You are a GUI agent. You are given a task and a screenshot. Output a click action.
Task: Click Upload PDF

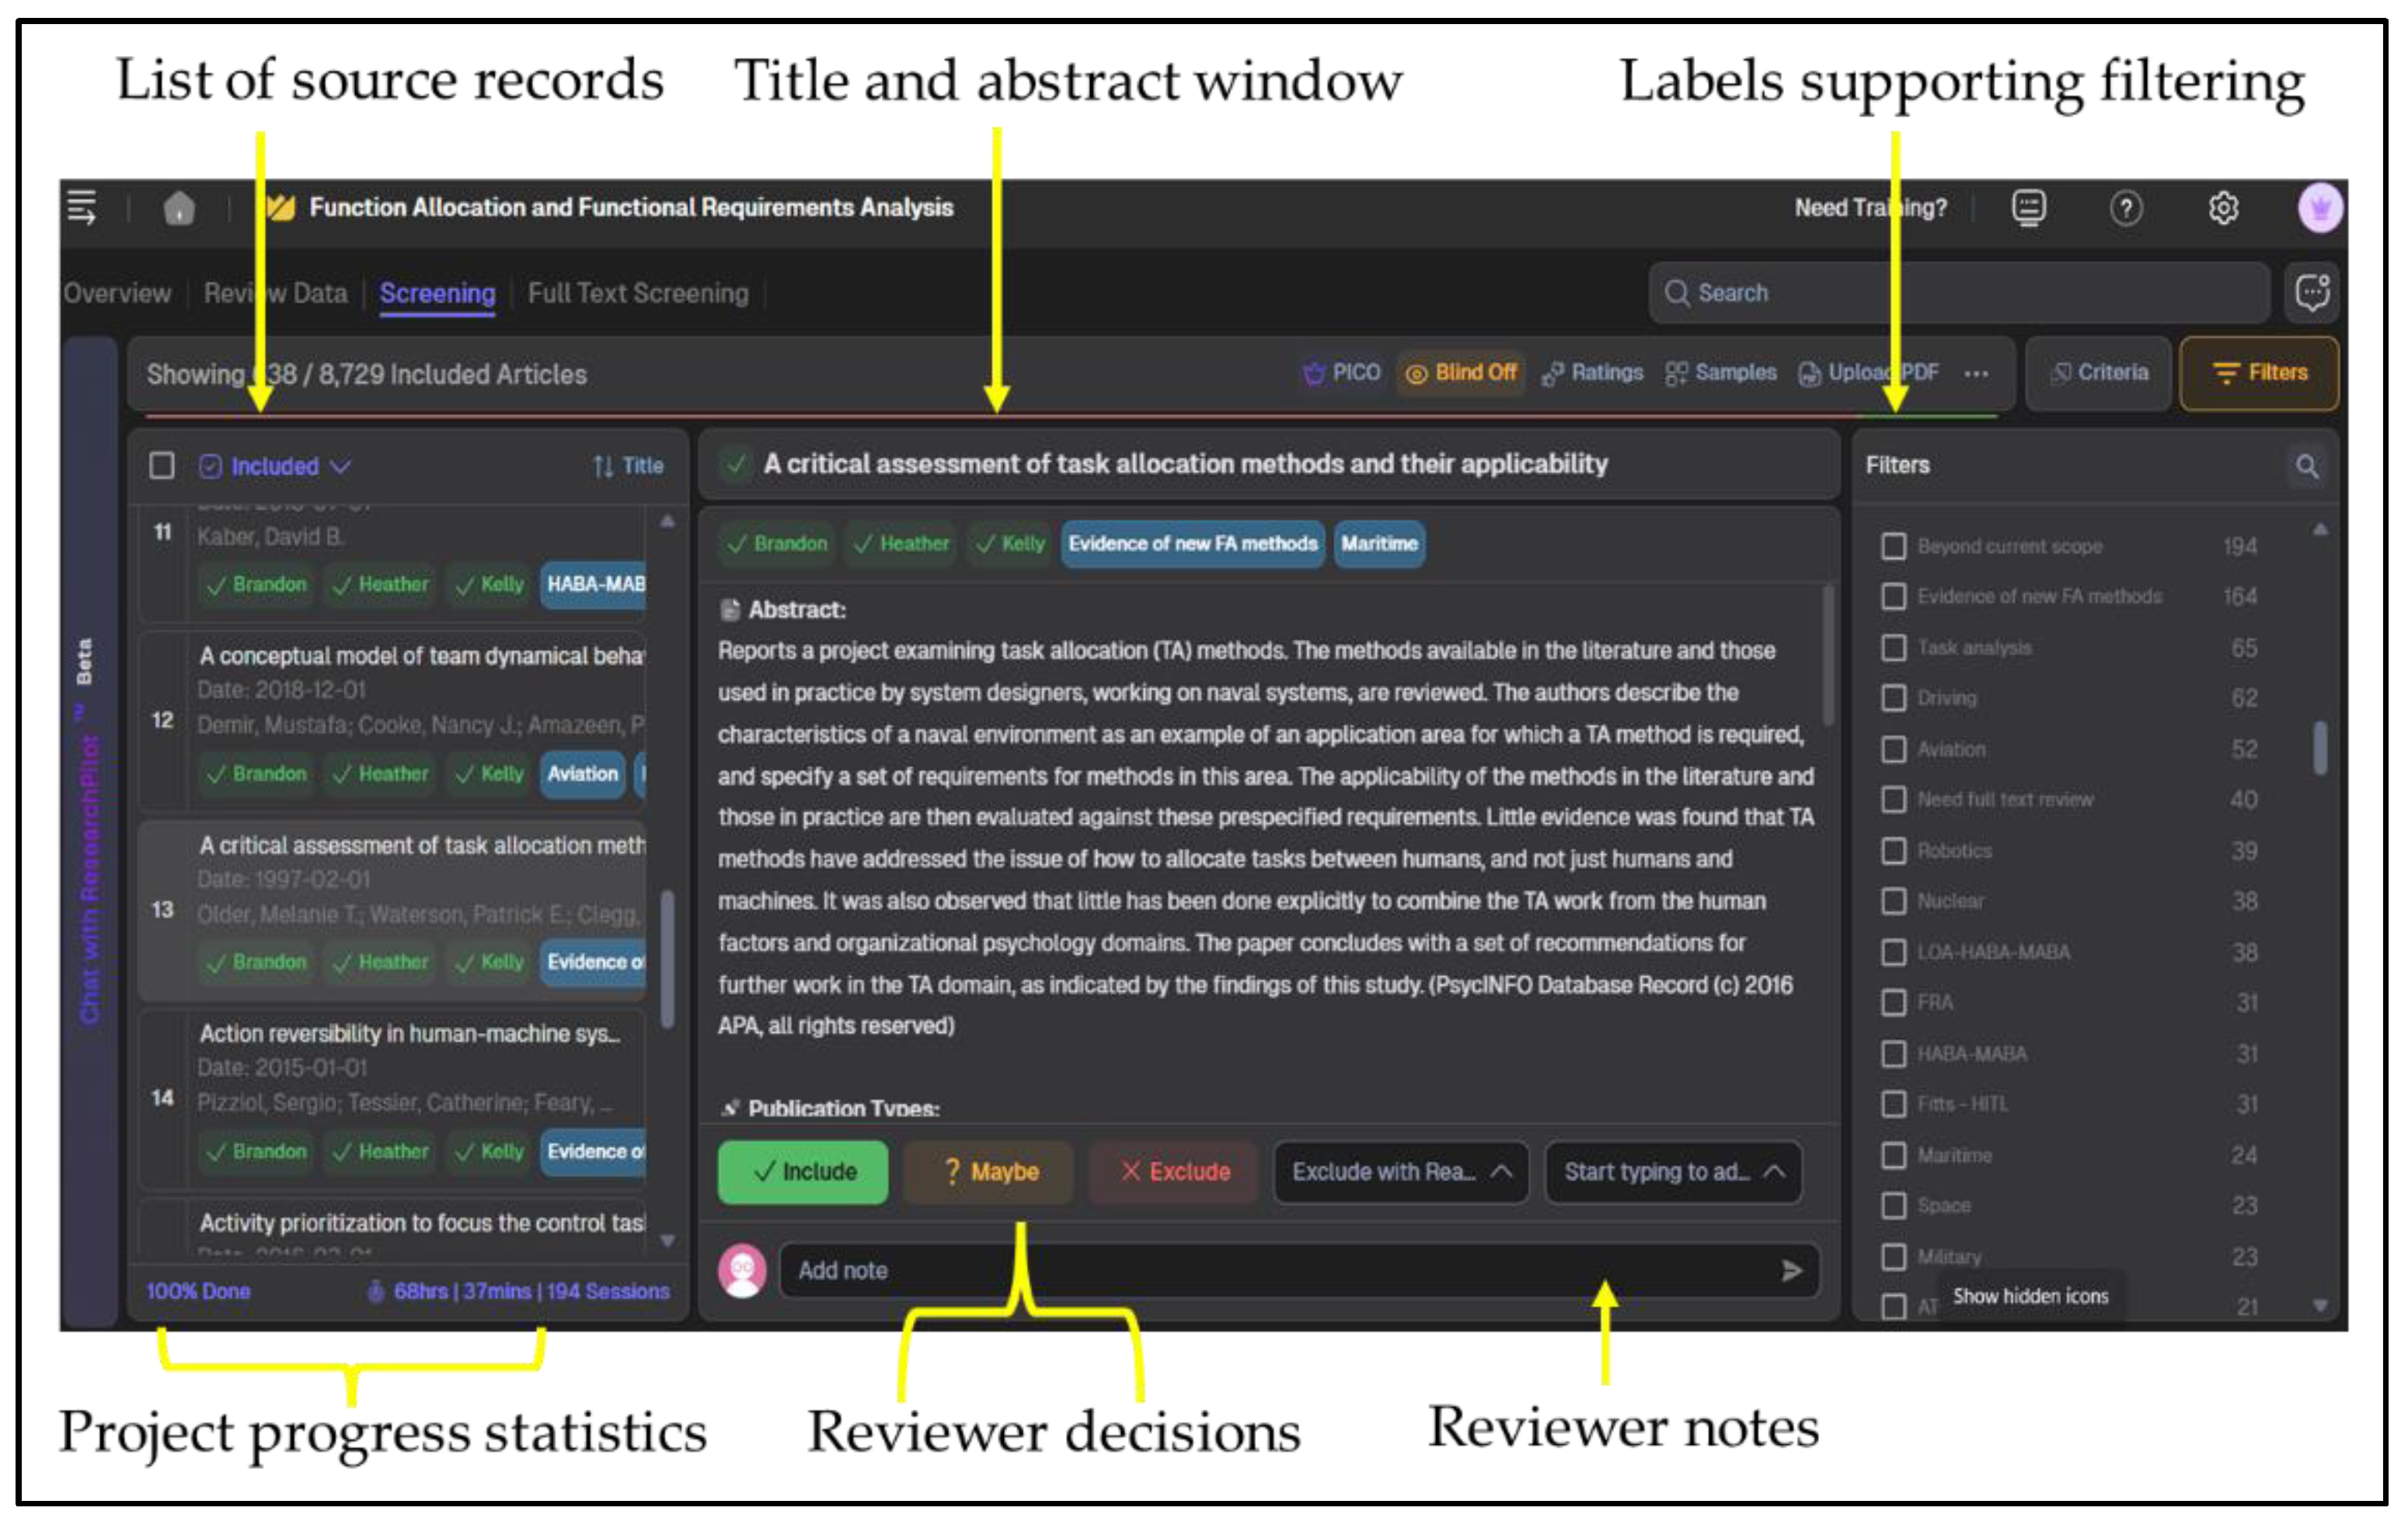[x=1868, y=373]
